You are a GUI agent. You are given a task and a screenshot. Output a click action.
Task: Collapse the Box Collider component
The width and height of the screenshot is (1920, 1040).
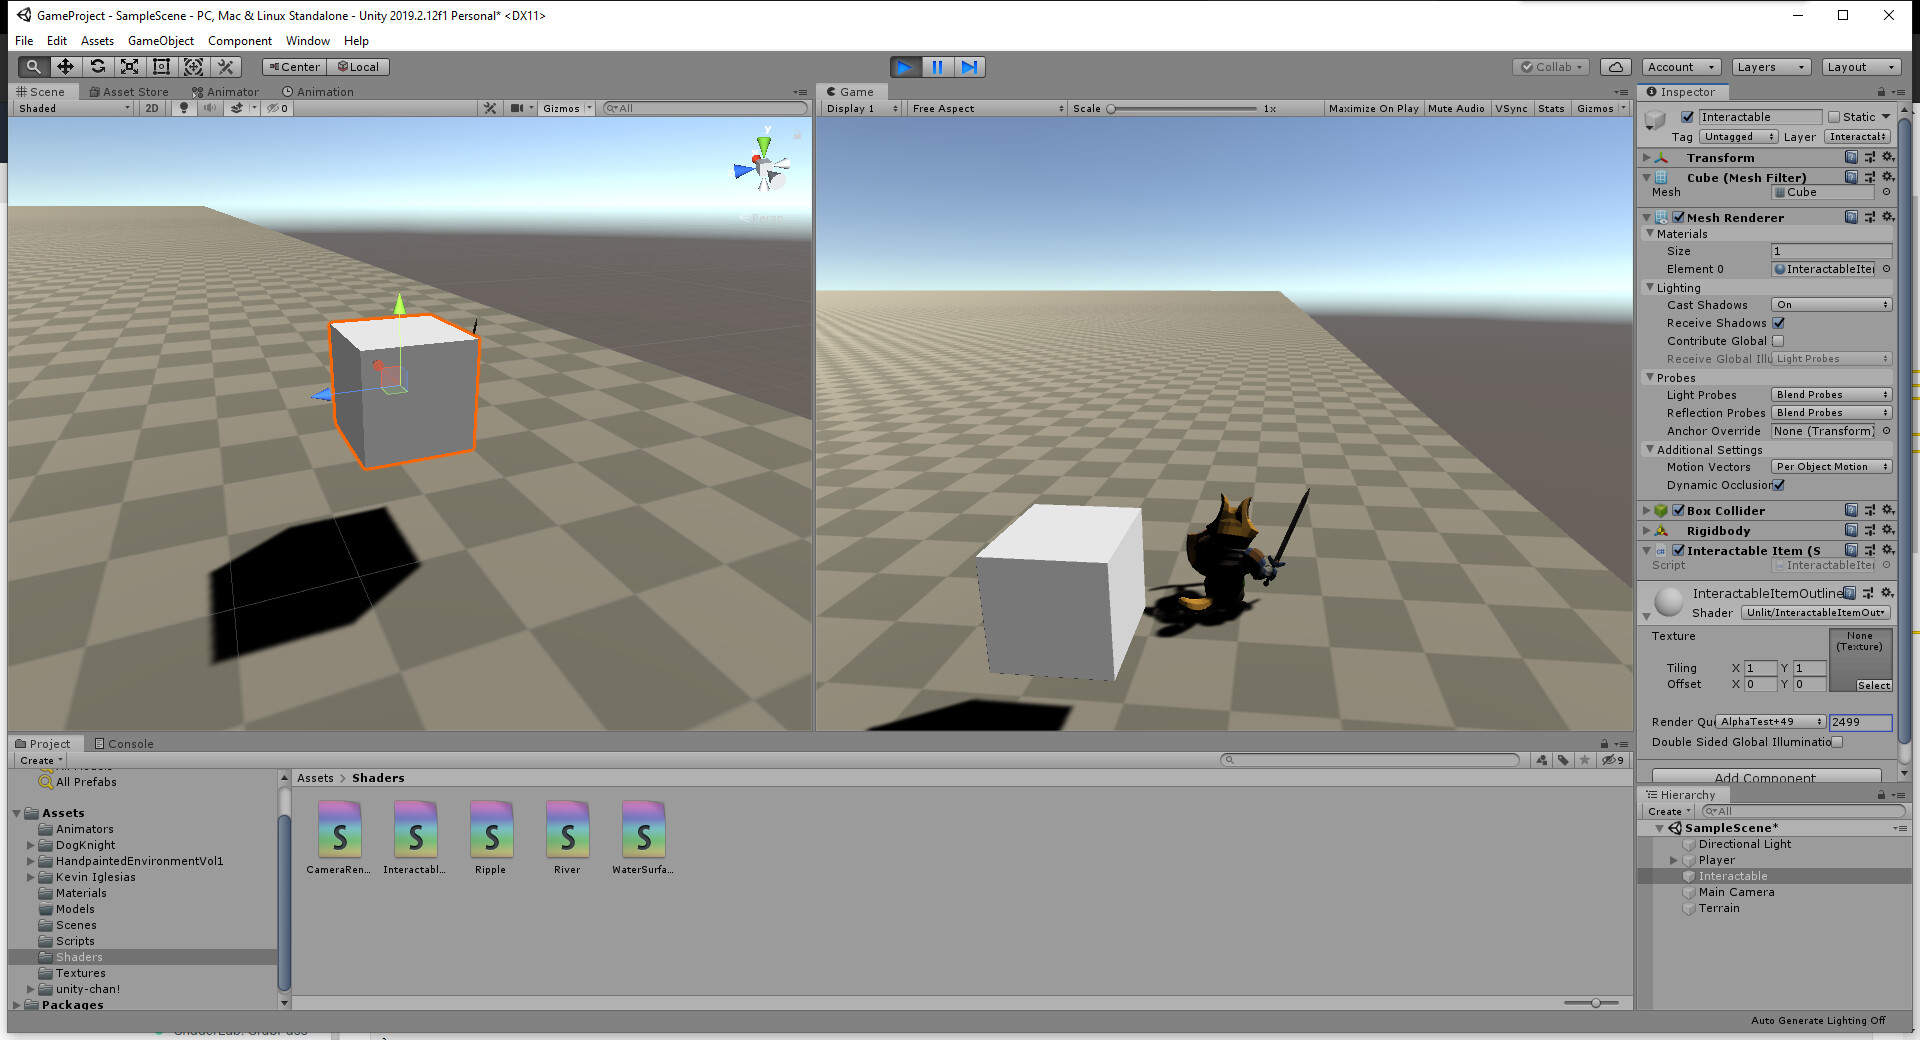[1648, 510]
